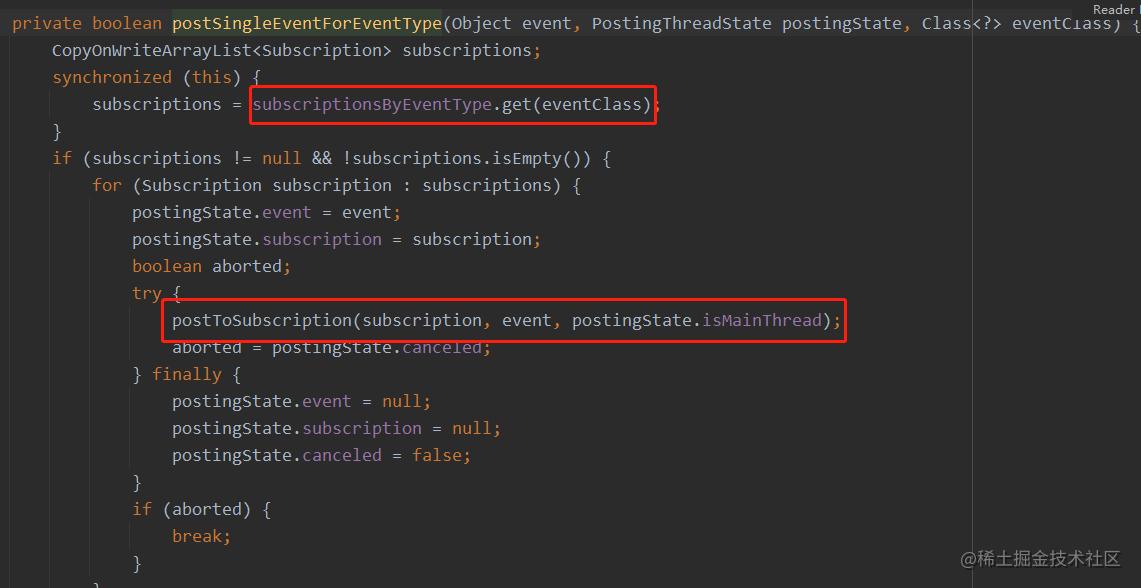Click the 稀土掘金技术社区 watermark
The width and height of the screenshot is (1141, 588).
[1040, 559]
